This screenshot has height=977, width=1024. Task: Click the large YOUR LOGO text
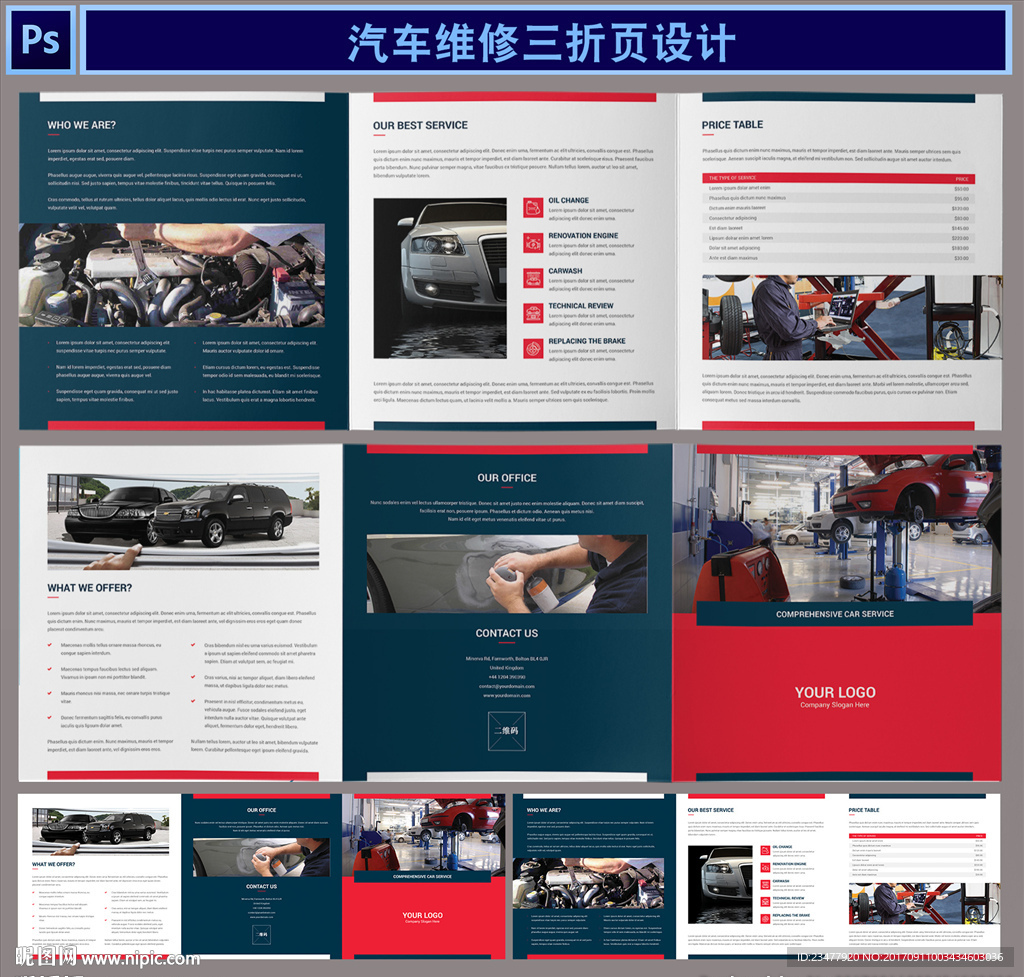[x=835, y=692]
